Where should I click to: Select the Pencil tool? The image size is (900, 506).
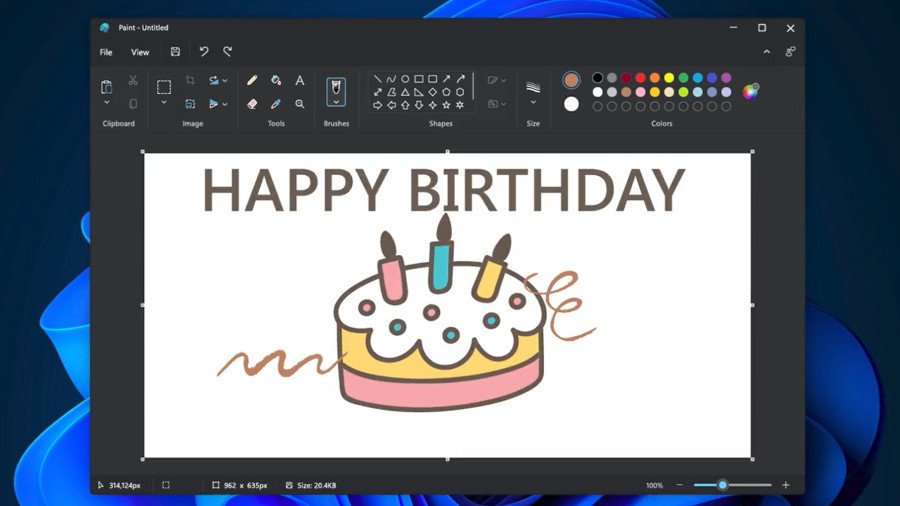[252, 80]
